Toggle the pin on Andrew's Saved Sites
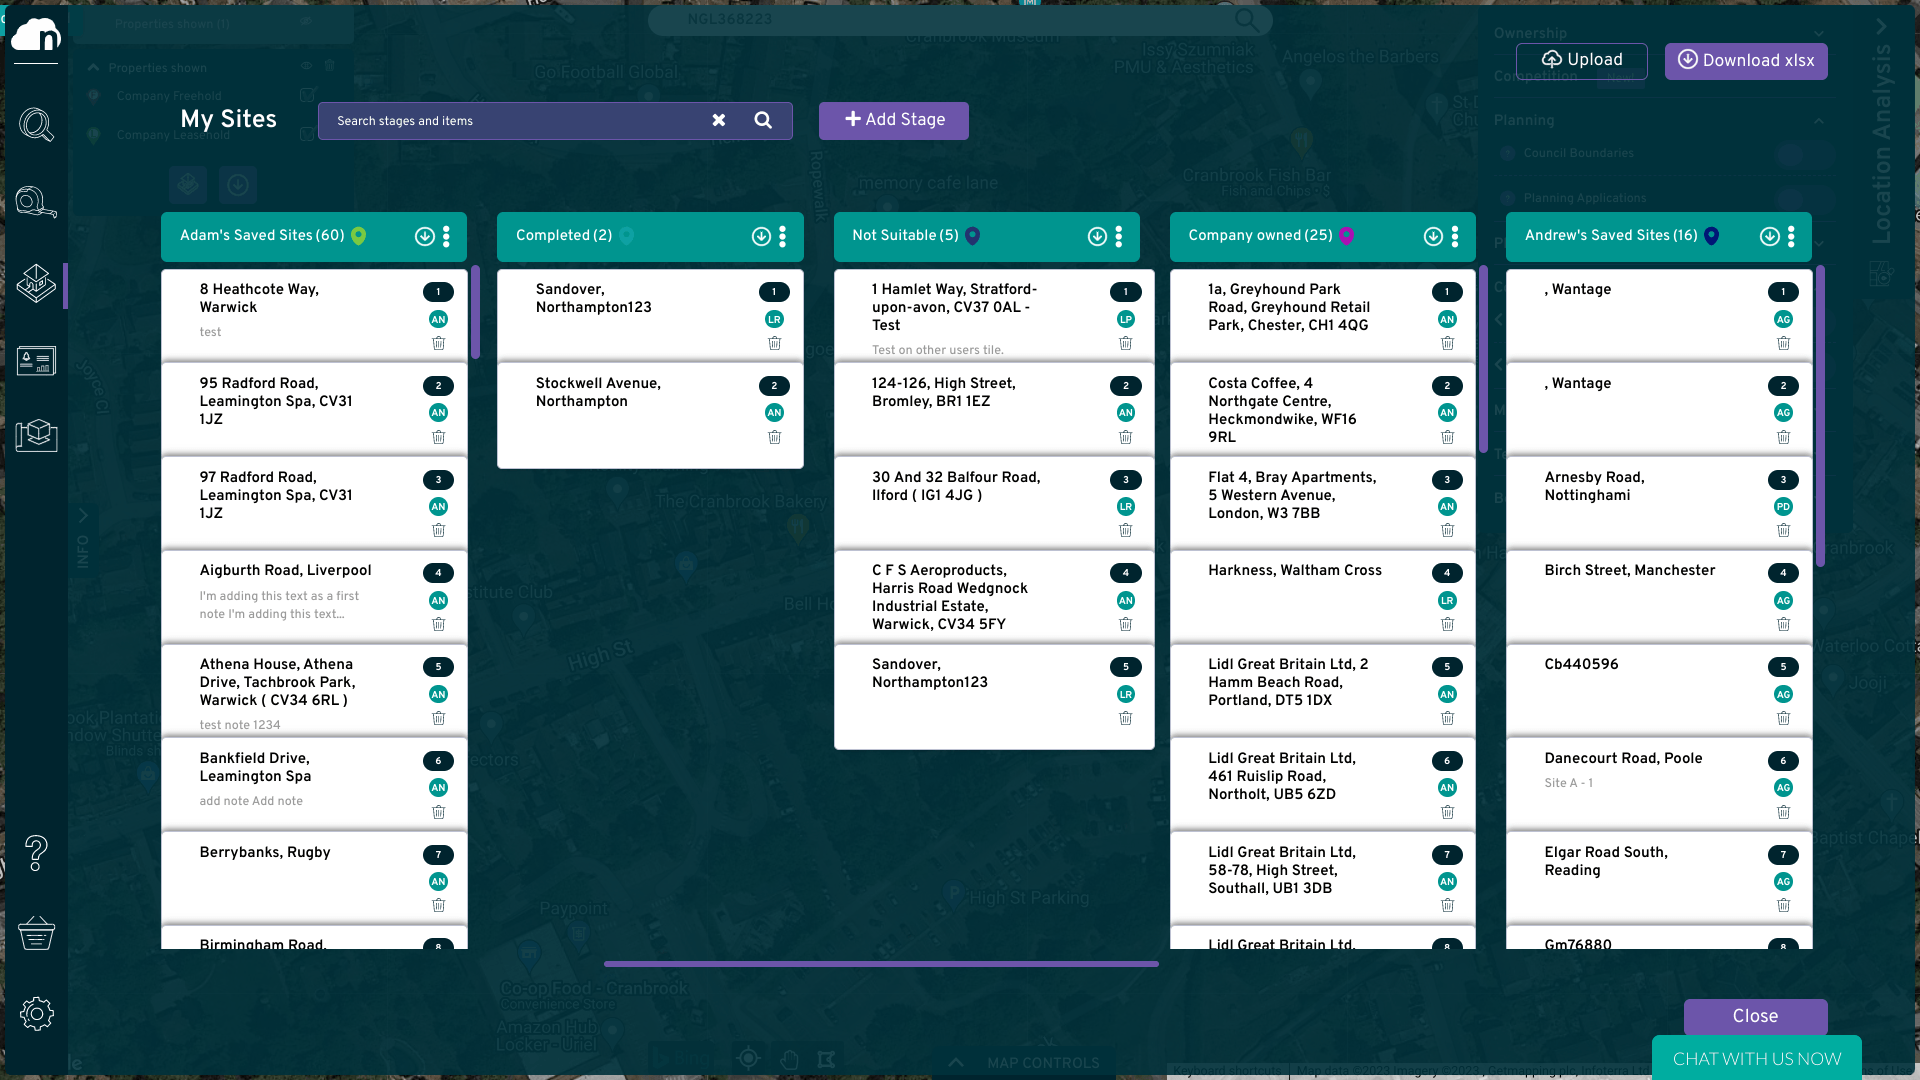1920x1080 pixels. coord(1711,236)
